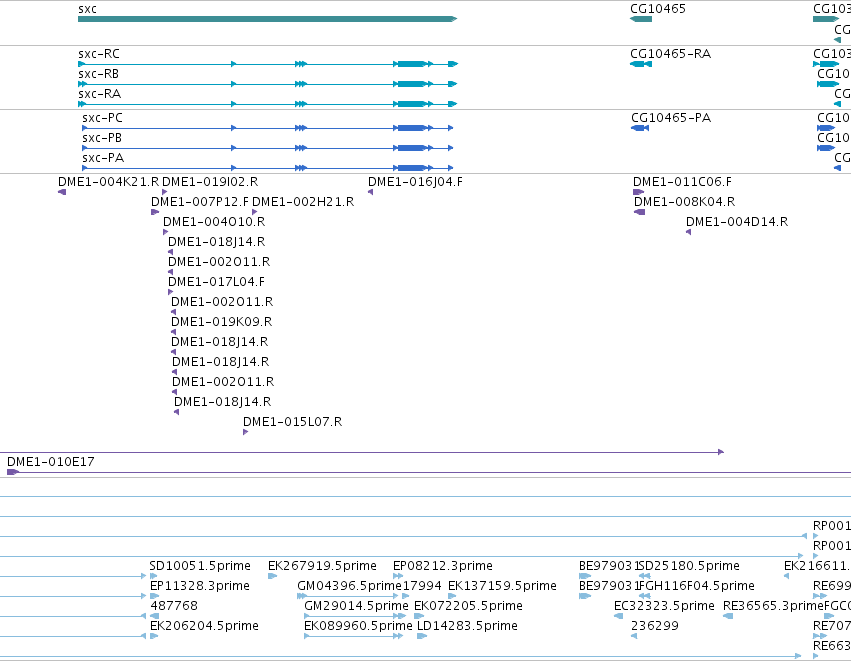Select the sxc-RC transcript label

click(99, 54)
